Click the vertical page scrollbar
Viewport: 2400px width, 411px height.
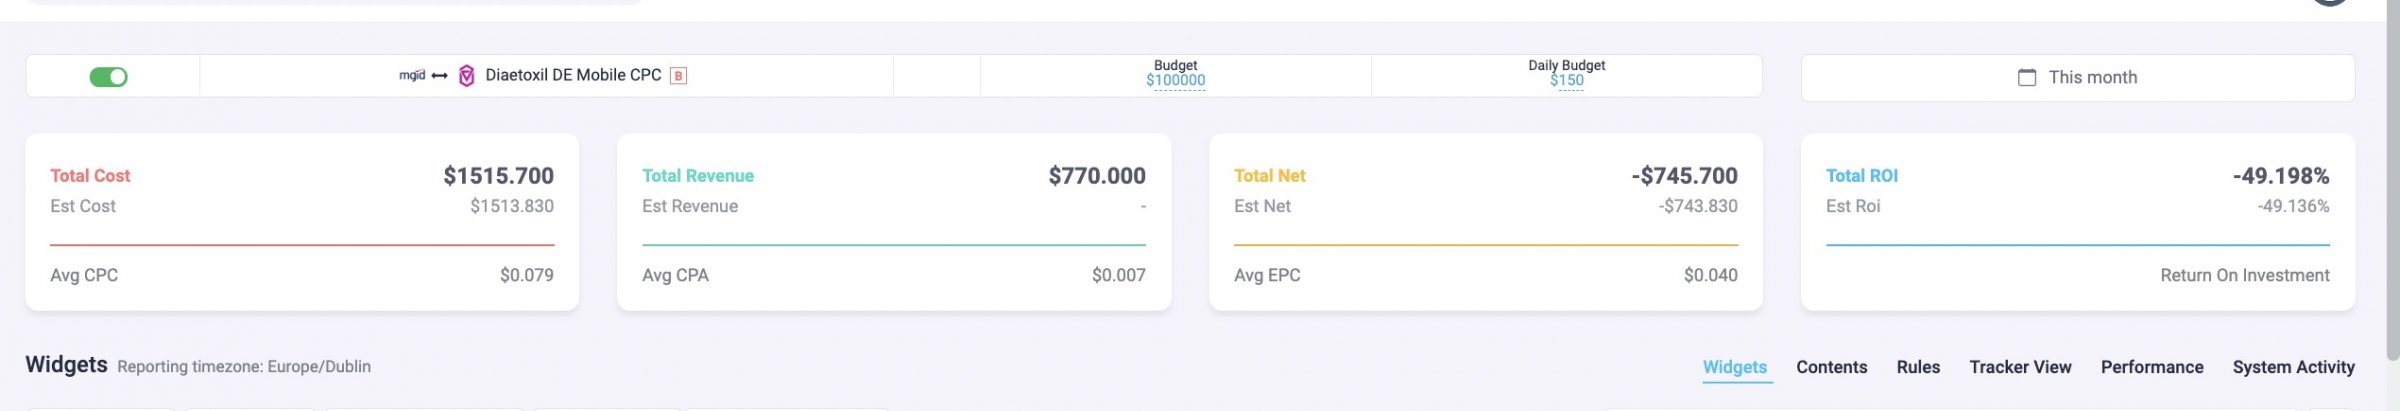2392,180
